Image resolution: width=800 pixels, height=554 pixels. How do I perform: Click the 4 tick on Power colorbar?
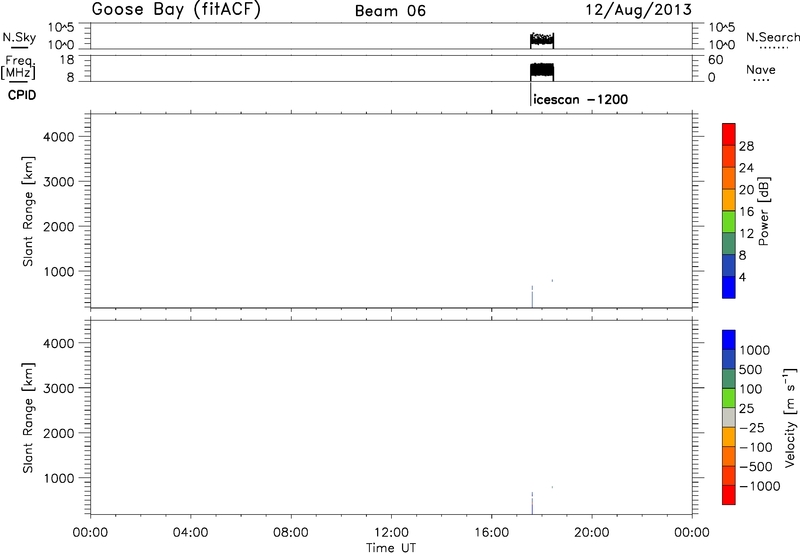coord(742,277)
